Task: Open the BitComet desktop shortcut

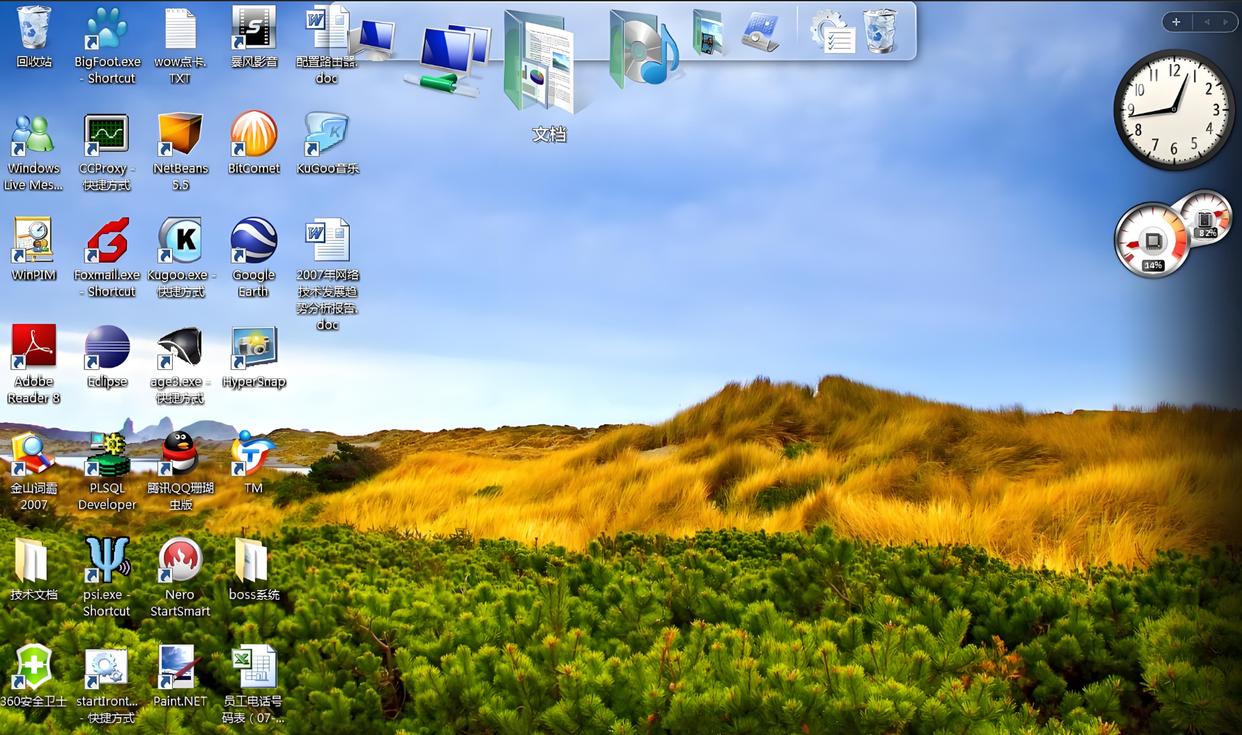Action: 254,135
